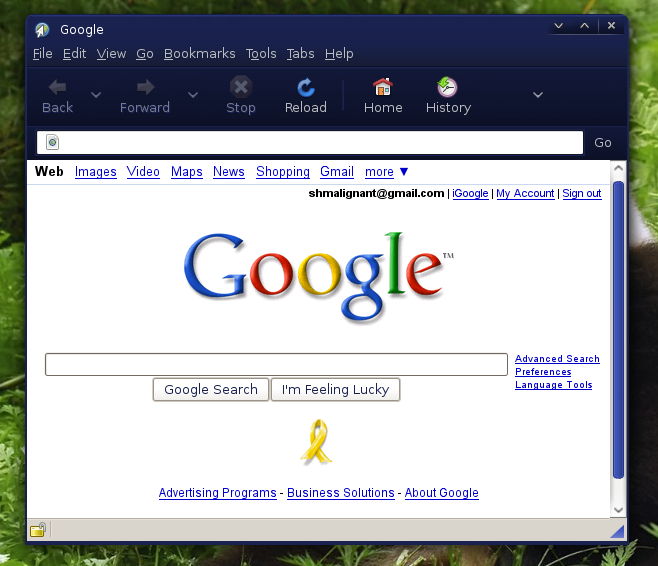Viewport: 658px width, 566px height.
Task: Click the browser icon in title bar
Action: (x=42, y=30)
